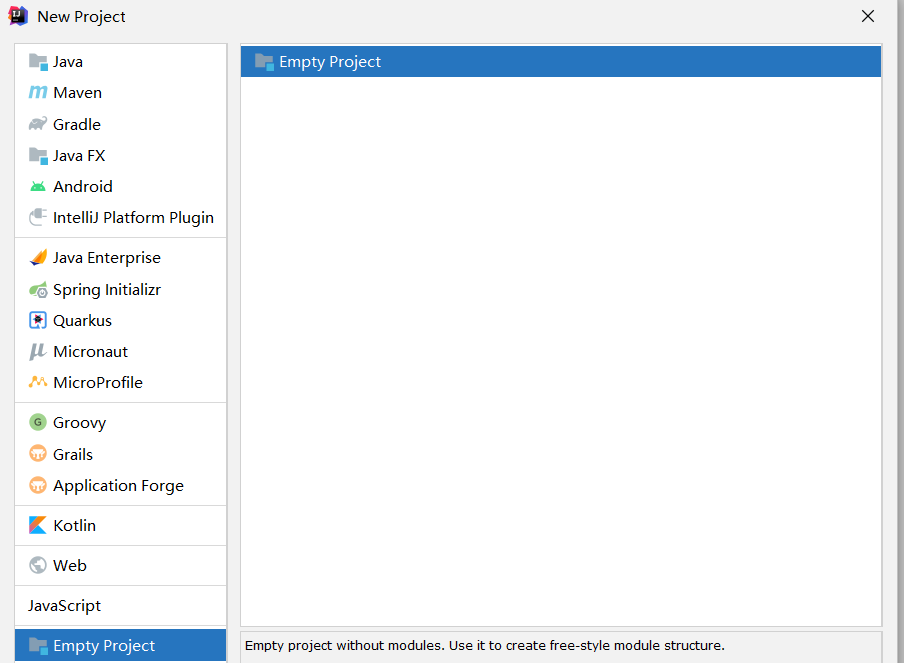
Task: Select Empty Project in the left list
Action: coord(120,646)
